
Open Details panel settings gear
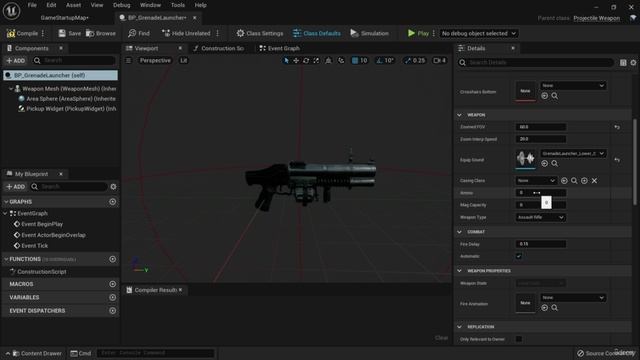point(633,62)
